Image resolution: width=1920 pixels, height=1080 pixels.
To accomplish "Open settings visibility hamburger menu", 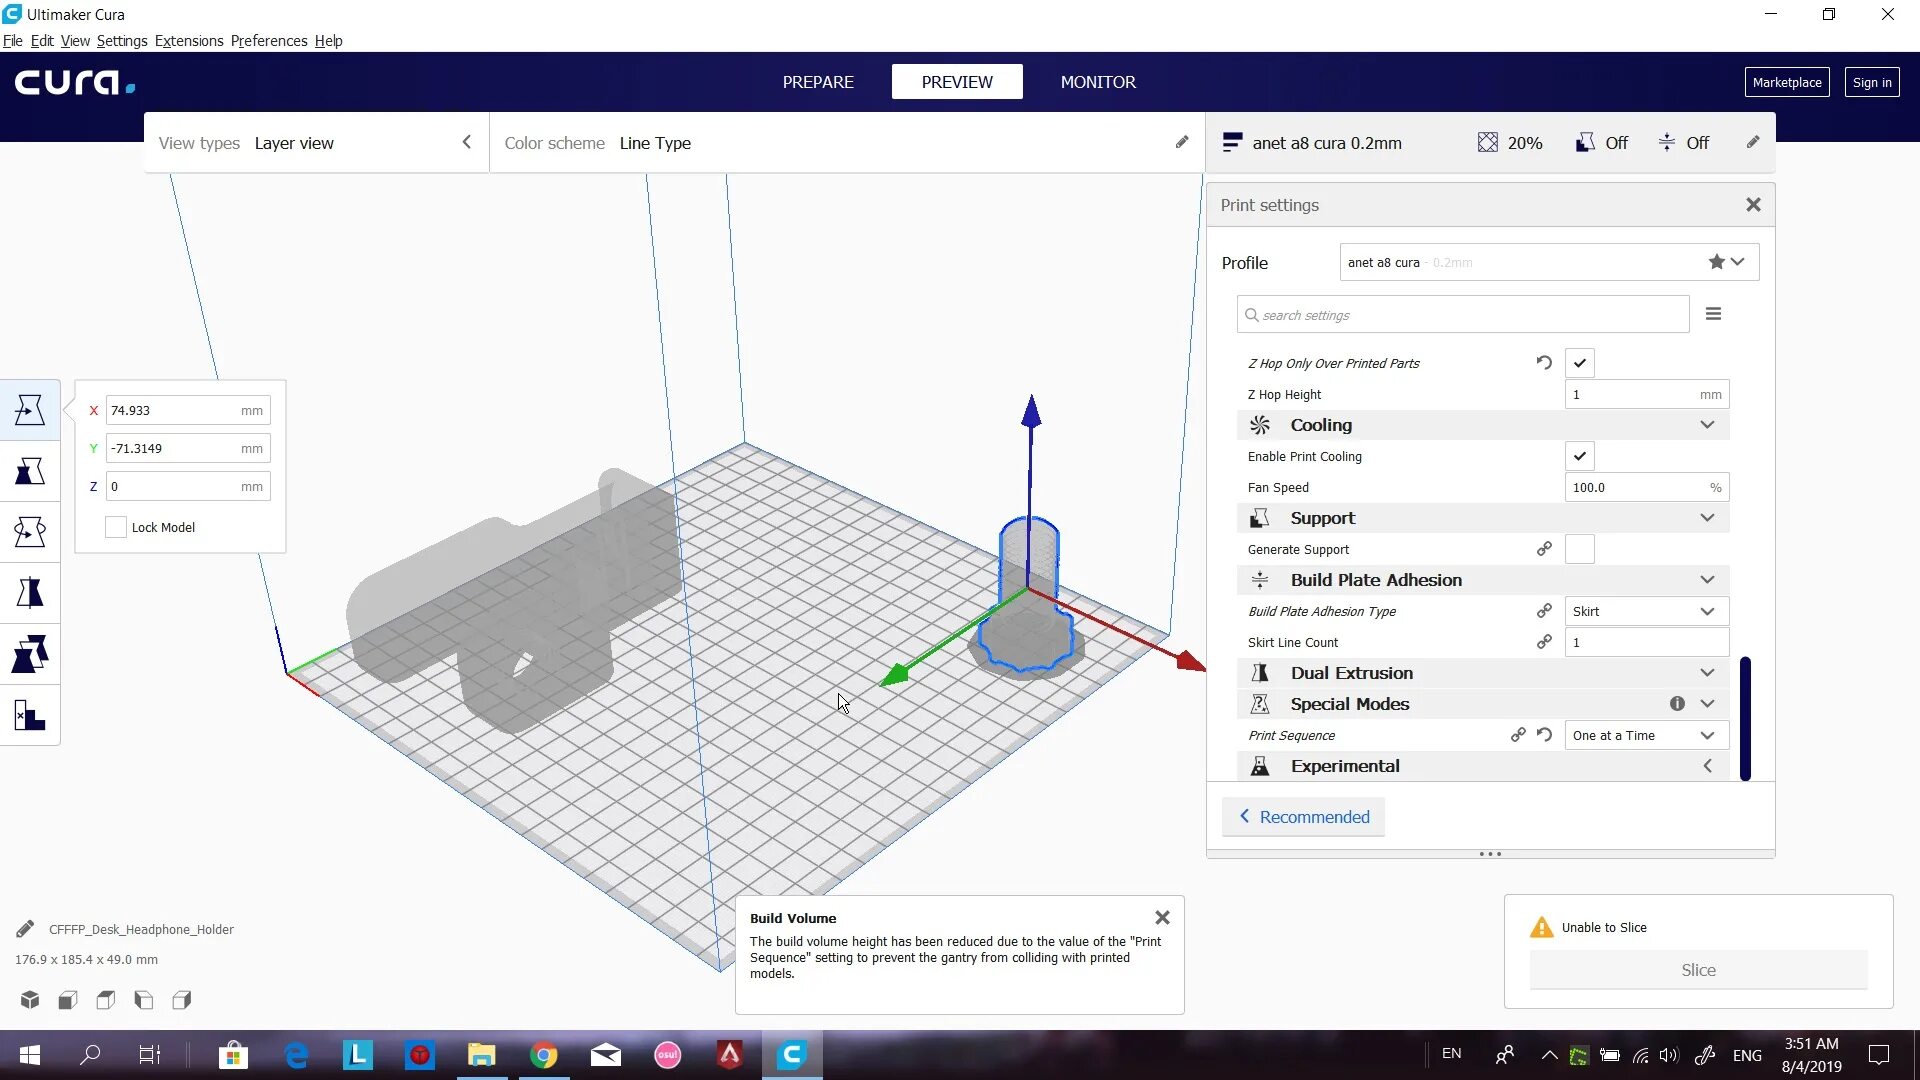I will coord(1713,314).
